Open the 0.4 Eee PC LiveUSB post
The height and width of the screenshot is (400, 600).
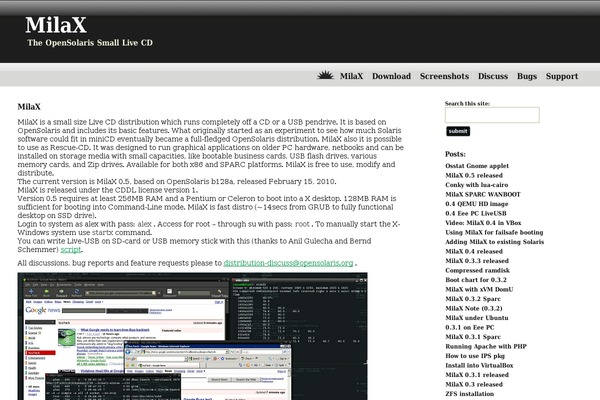476,214
